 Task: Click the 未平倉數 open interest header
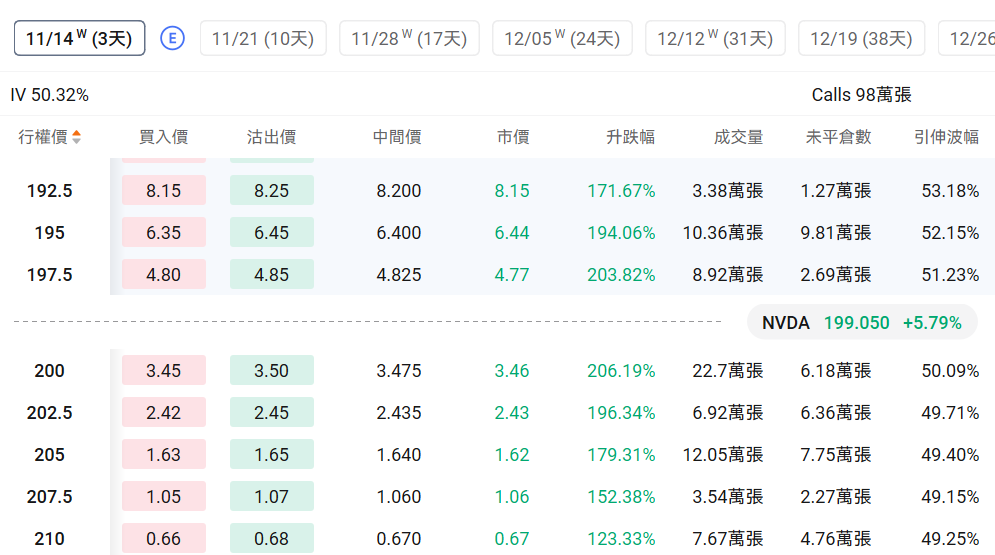coord(838,137)
